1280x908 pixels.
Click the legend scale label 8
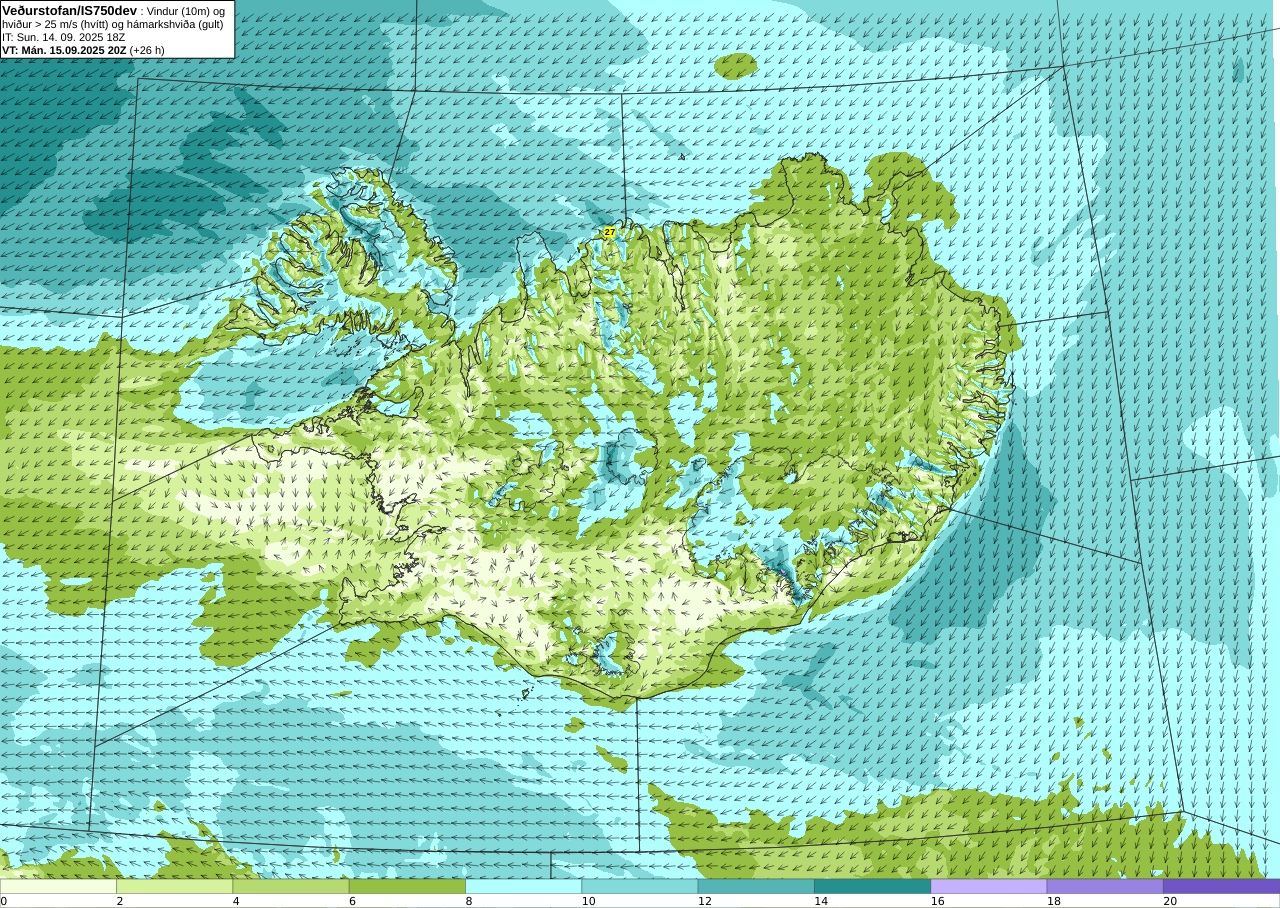[469, 901]
